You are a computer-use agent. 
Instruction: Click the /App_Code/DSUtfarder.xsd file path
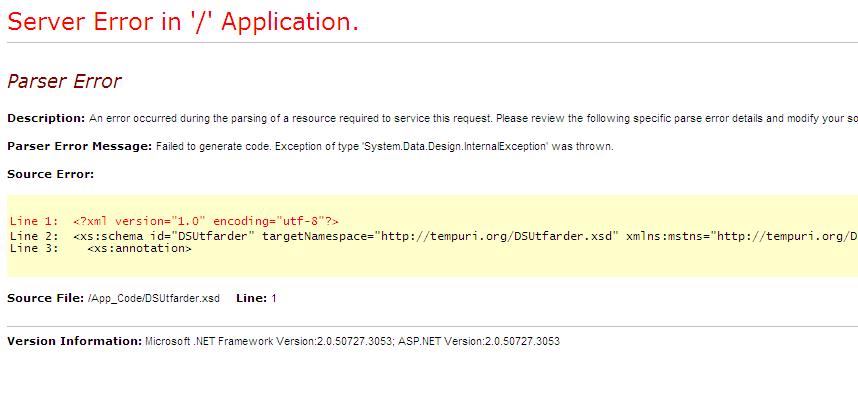click(x=154, y=299)
